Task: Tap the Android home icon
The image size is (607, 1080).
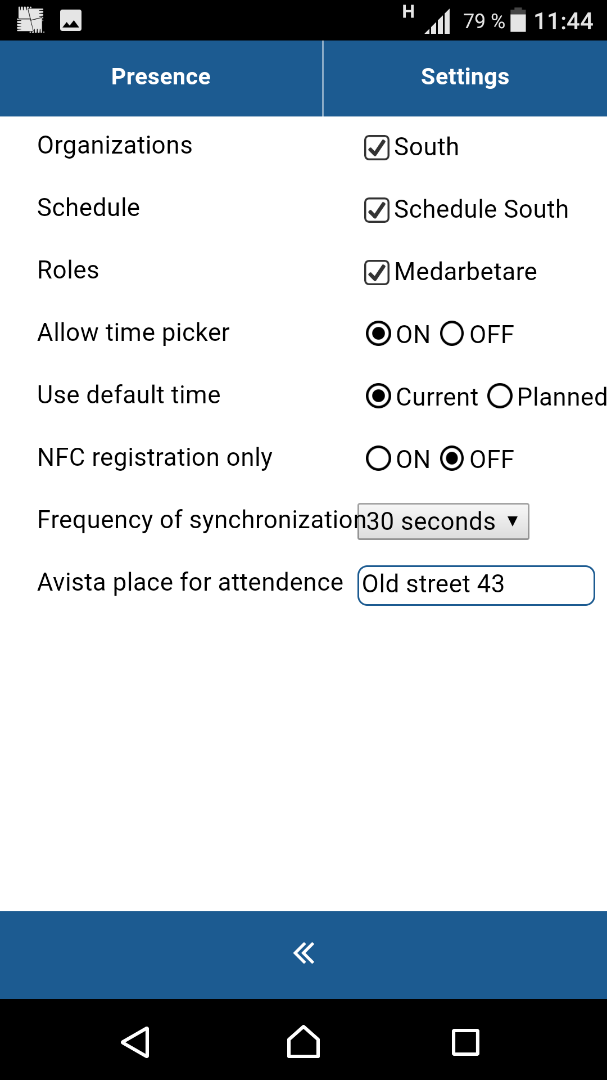Action: 303,1041
